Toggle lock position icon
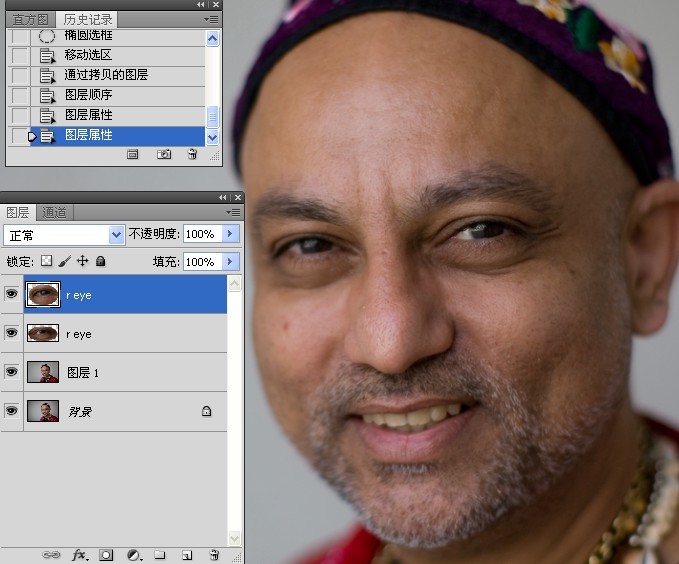Screen dimensions: 679x564 [82, 261]
